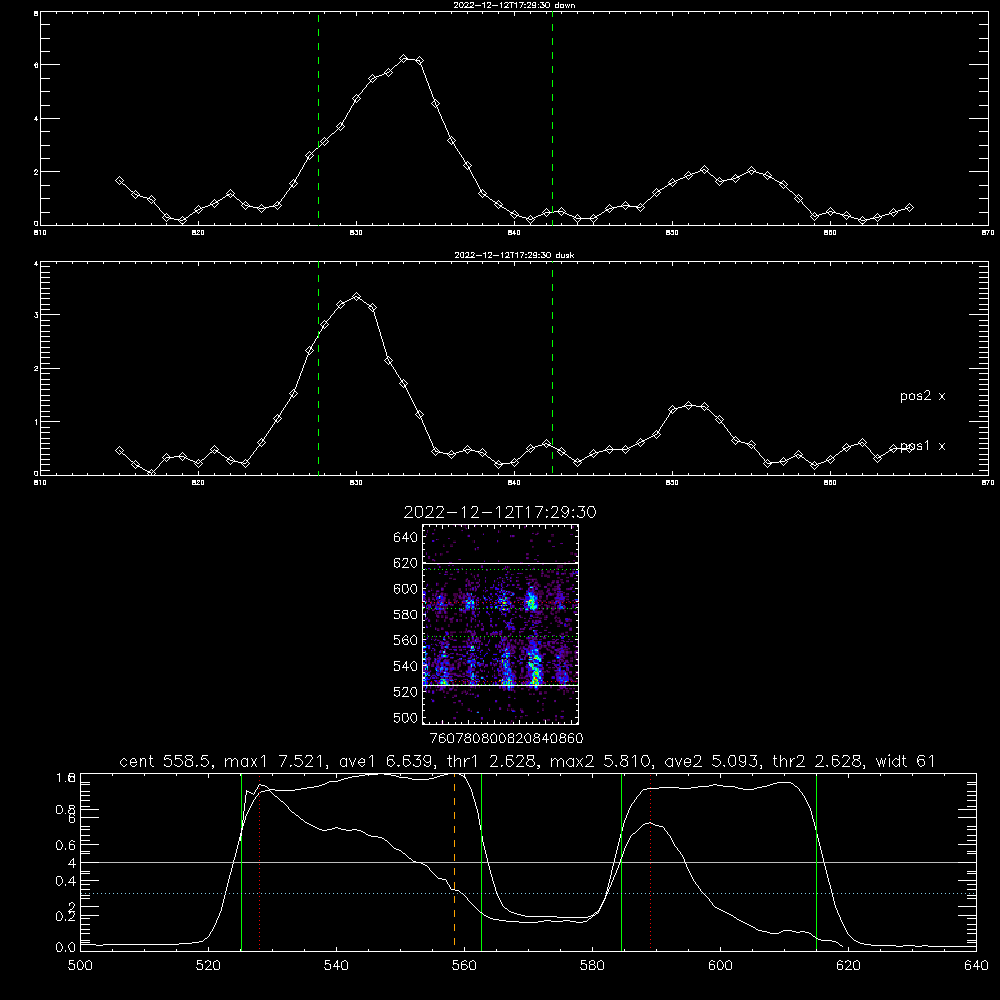Click the solid green line near 615 in bottom plot
1000x1000 pixels.
(816, 861)
